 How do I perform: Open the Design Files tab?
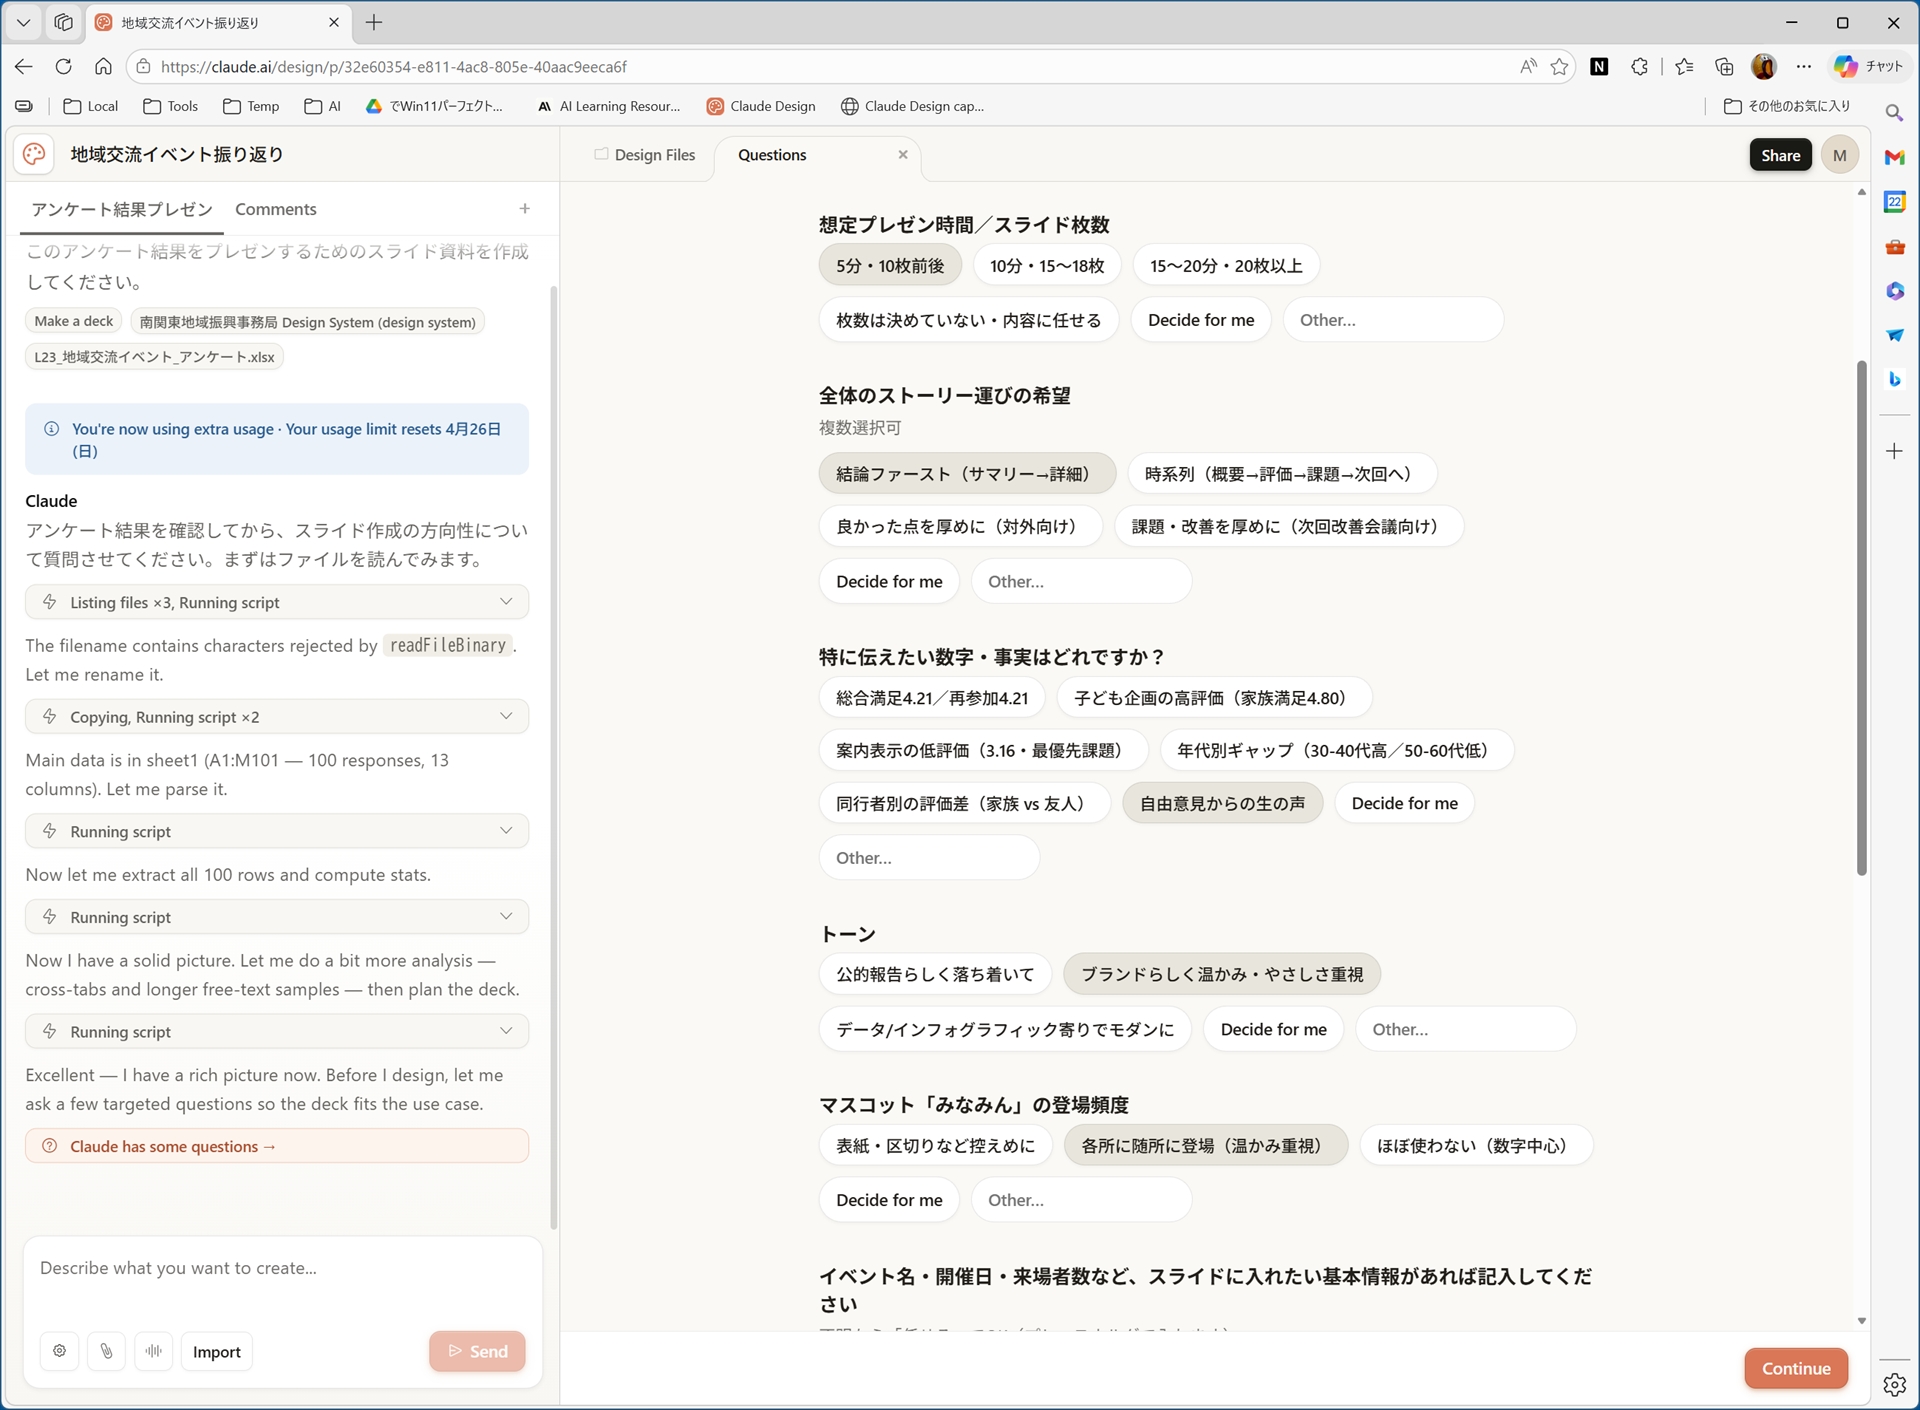point(655,154)
